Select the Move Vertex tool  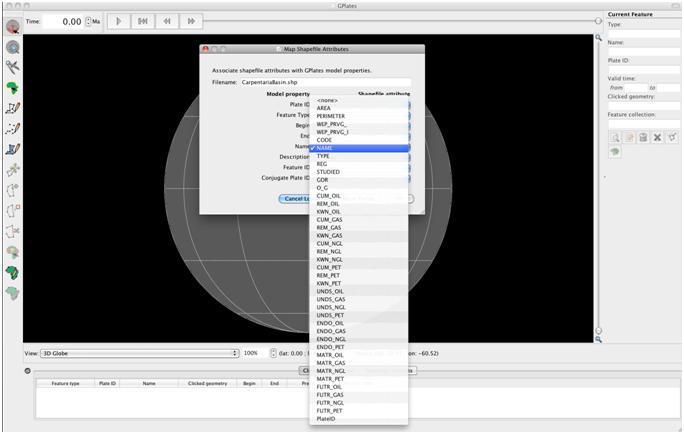click(13, 169)
